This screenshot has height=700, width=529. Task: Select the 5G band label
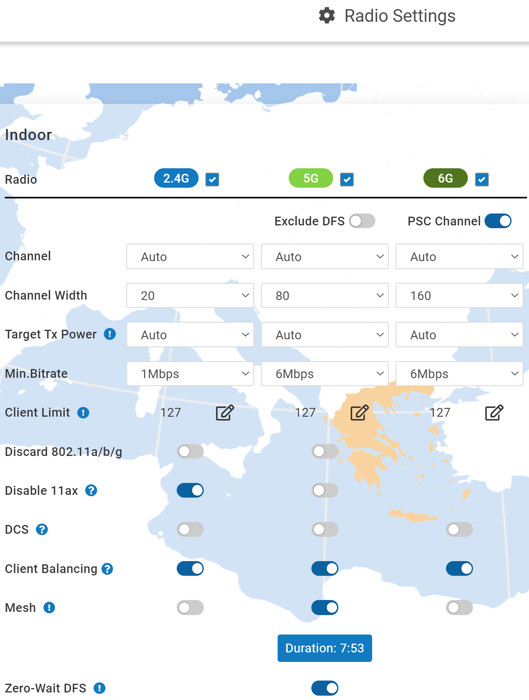pos(311,179)
